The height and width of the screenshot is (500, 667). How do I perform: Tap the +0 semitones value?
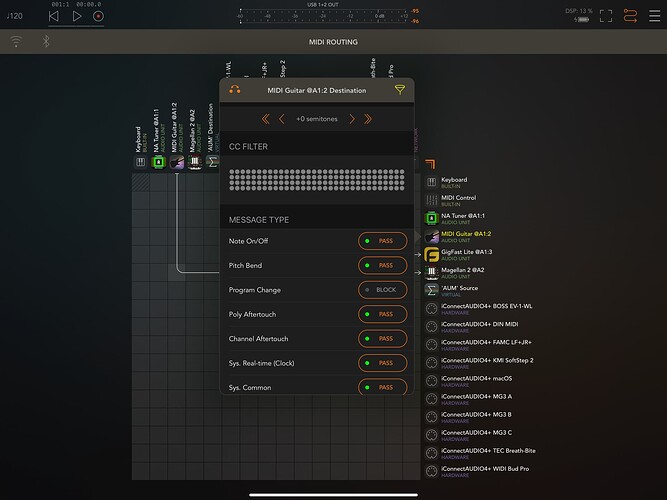coord(317,119)
